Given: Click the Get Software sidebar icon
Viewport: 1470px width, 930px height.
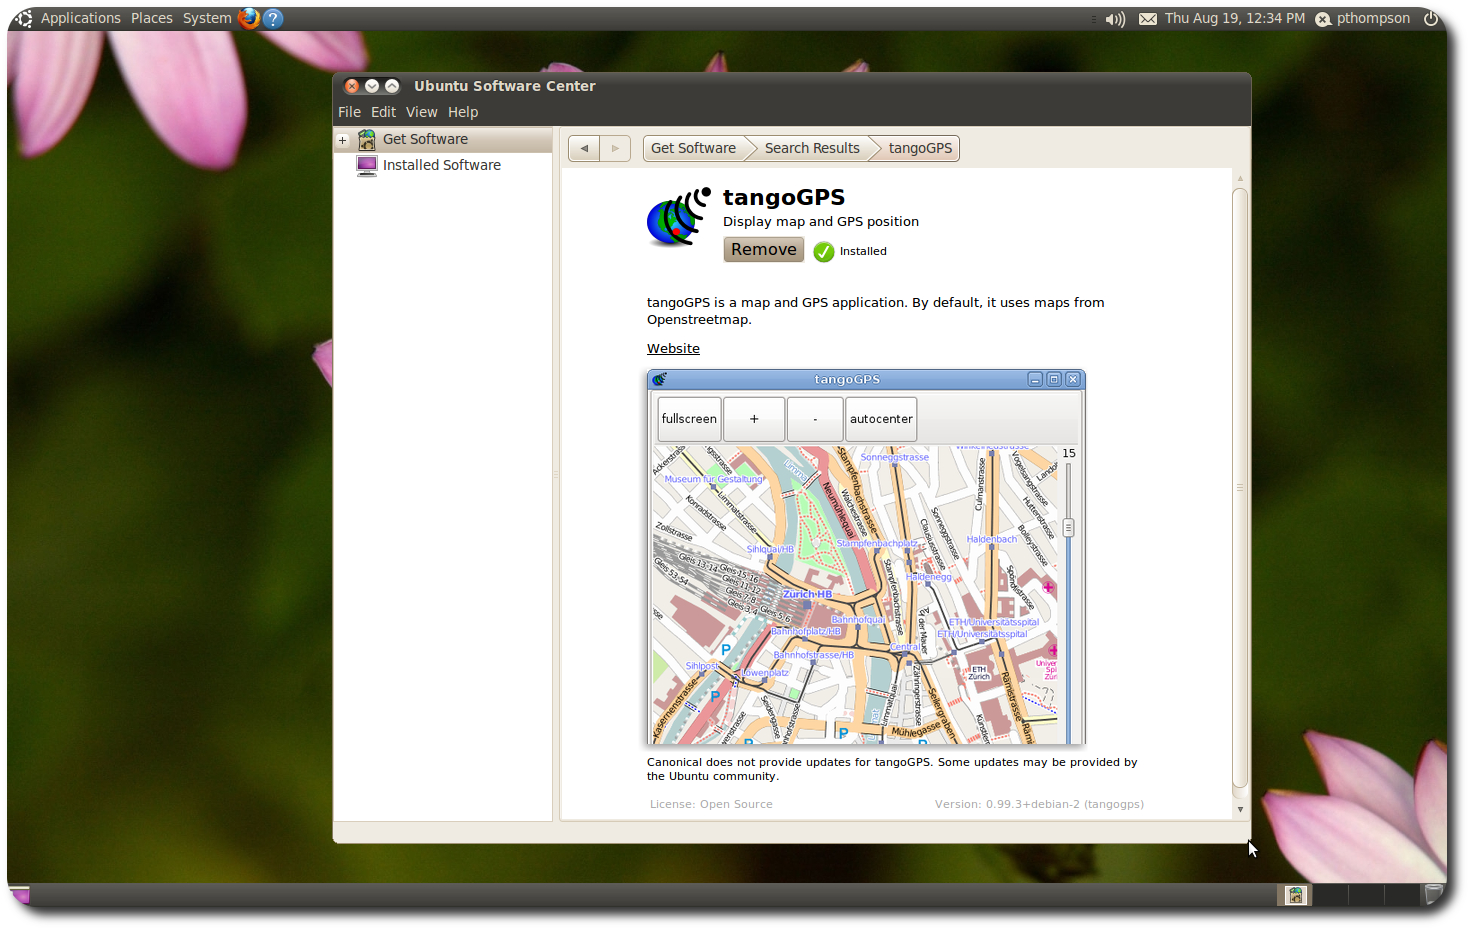Looking at the screenshot, I should pyautogui.click(x=367, y=139).
